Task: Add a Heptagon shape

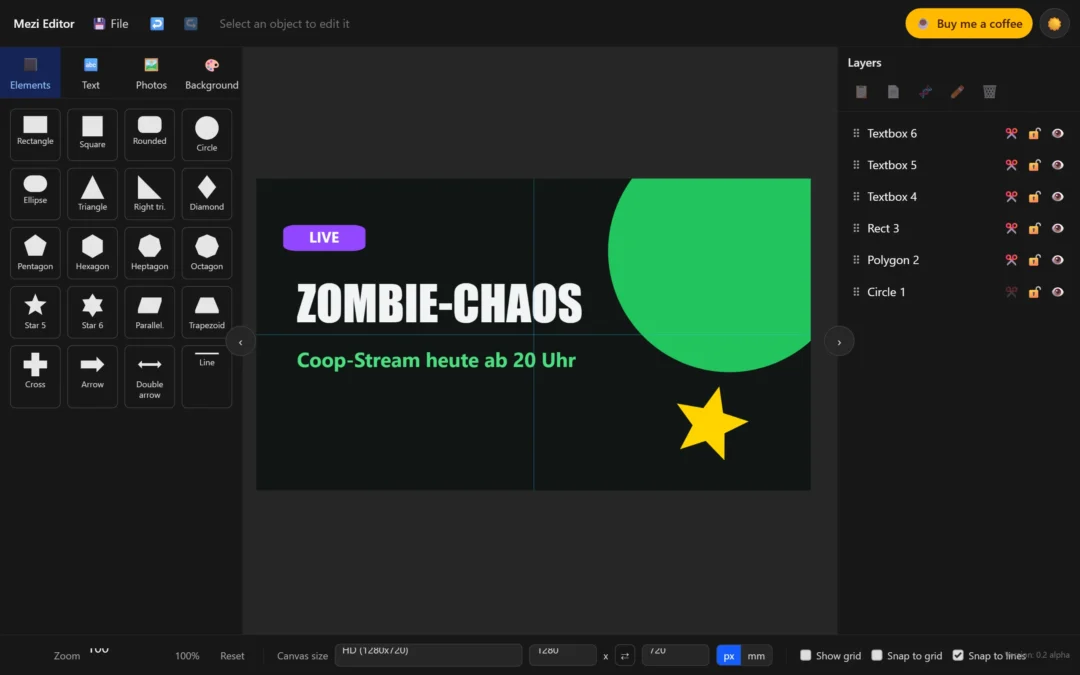Action: pos(149,253)
